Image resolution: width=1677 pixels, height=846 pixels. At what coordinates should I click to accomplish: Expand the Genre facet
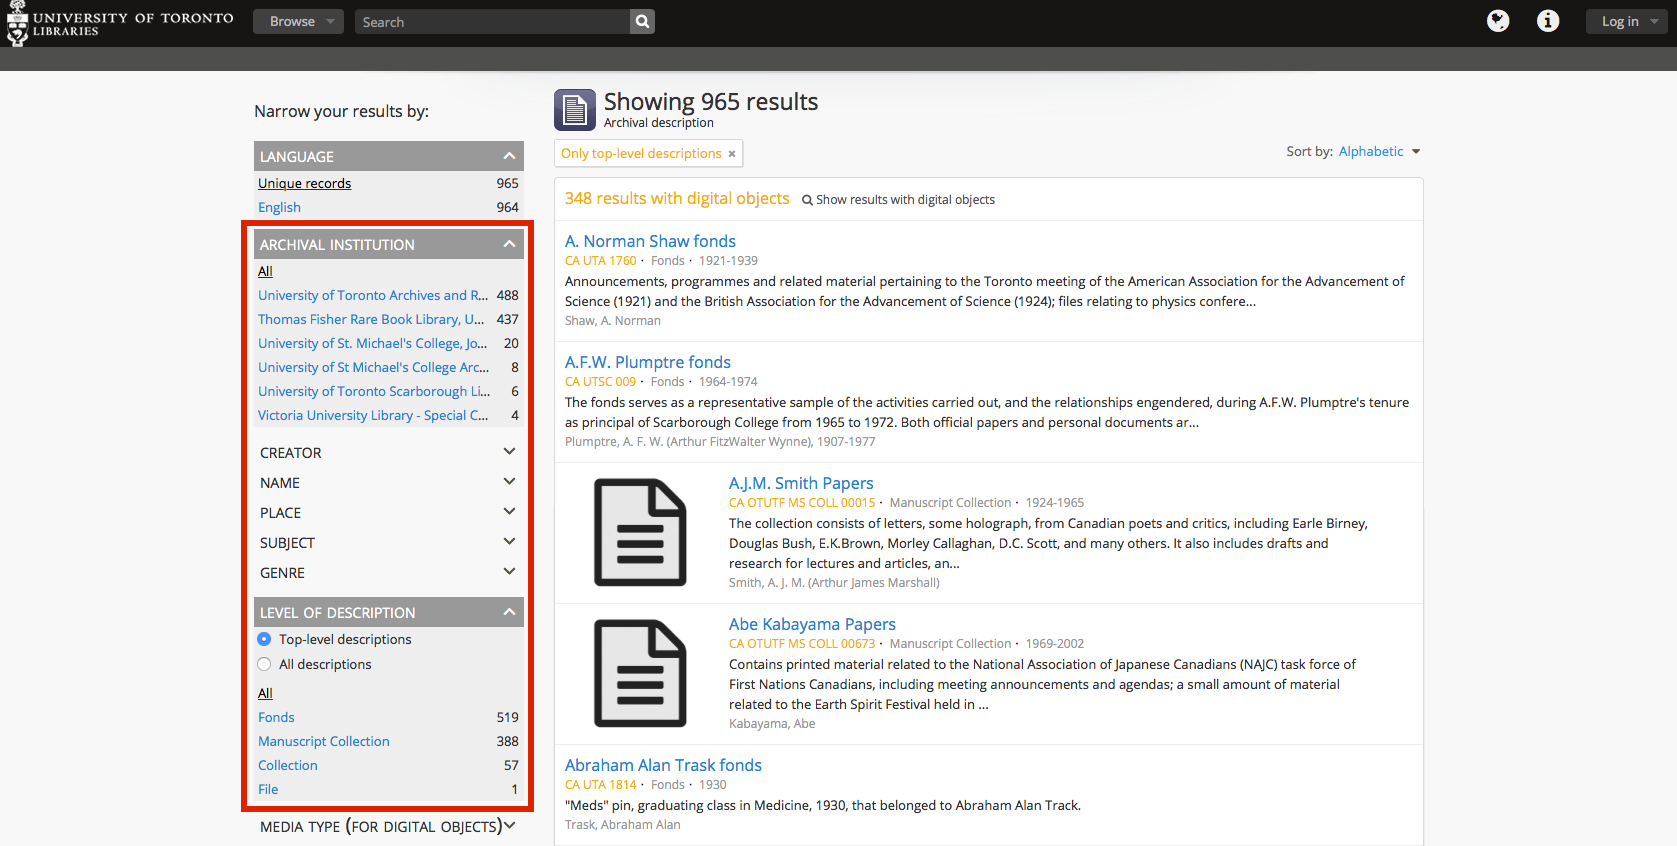click(x=389, y=572)
